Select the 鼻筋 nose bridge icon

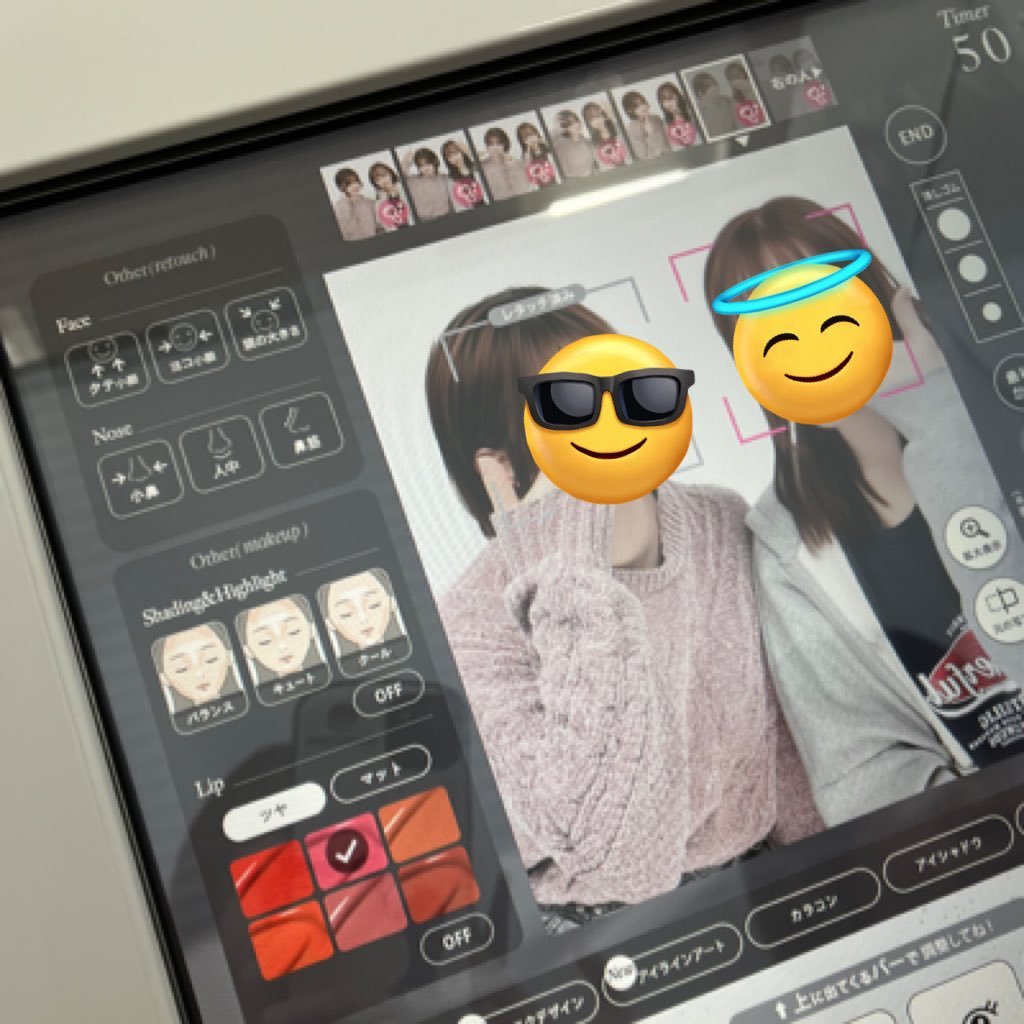(x=301, y=430)
